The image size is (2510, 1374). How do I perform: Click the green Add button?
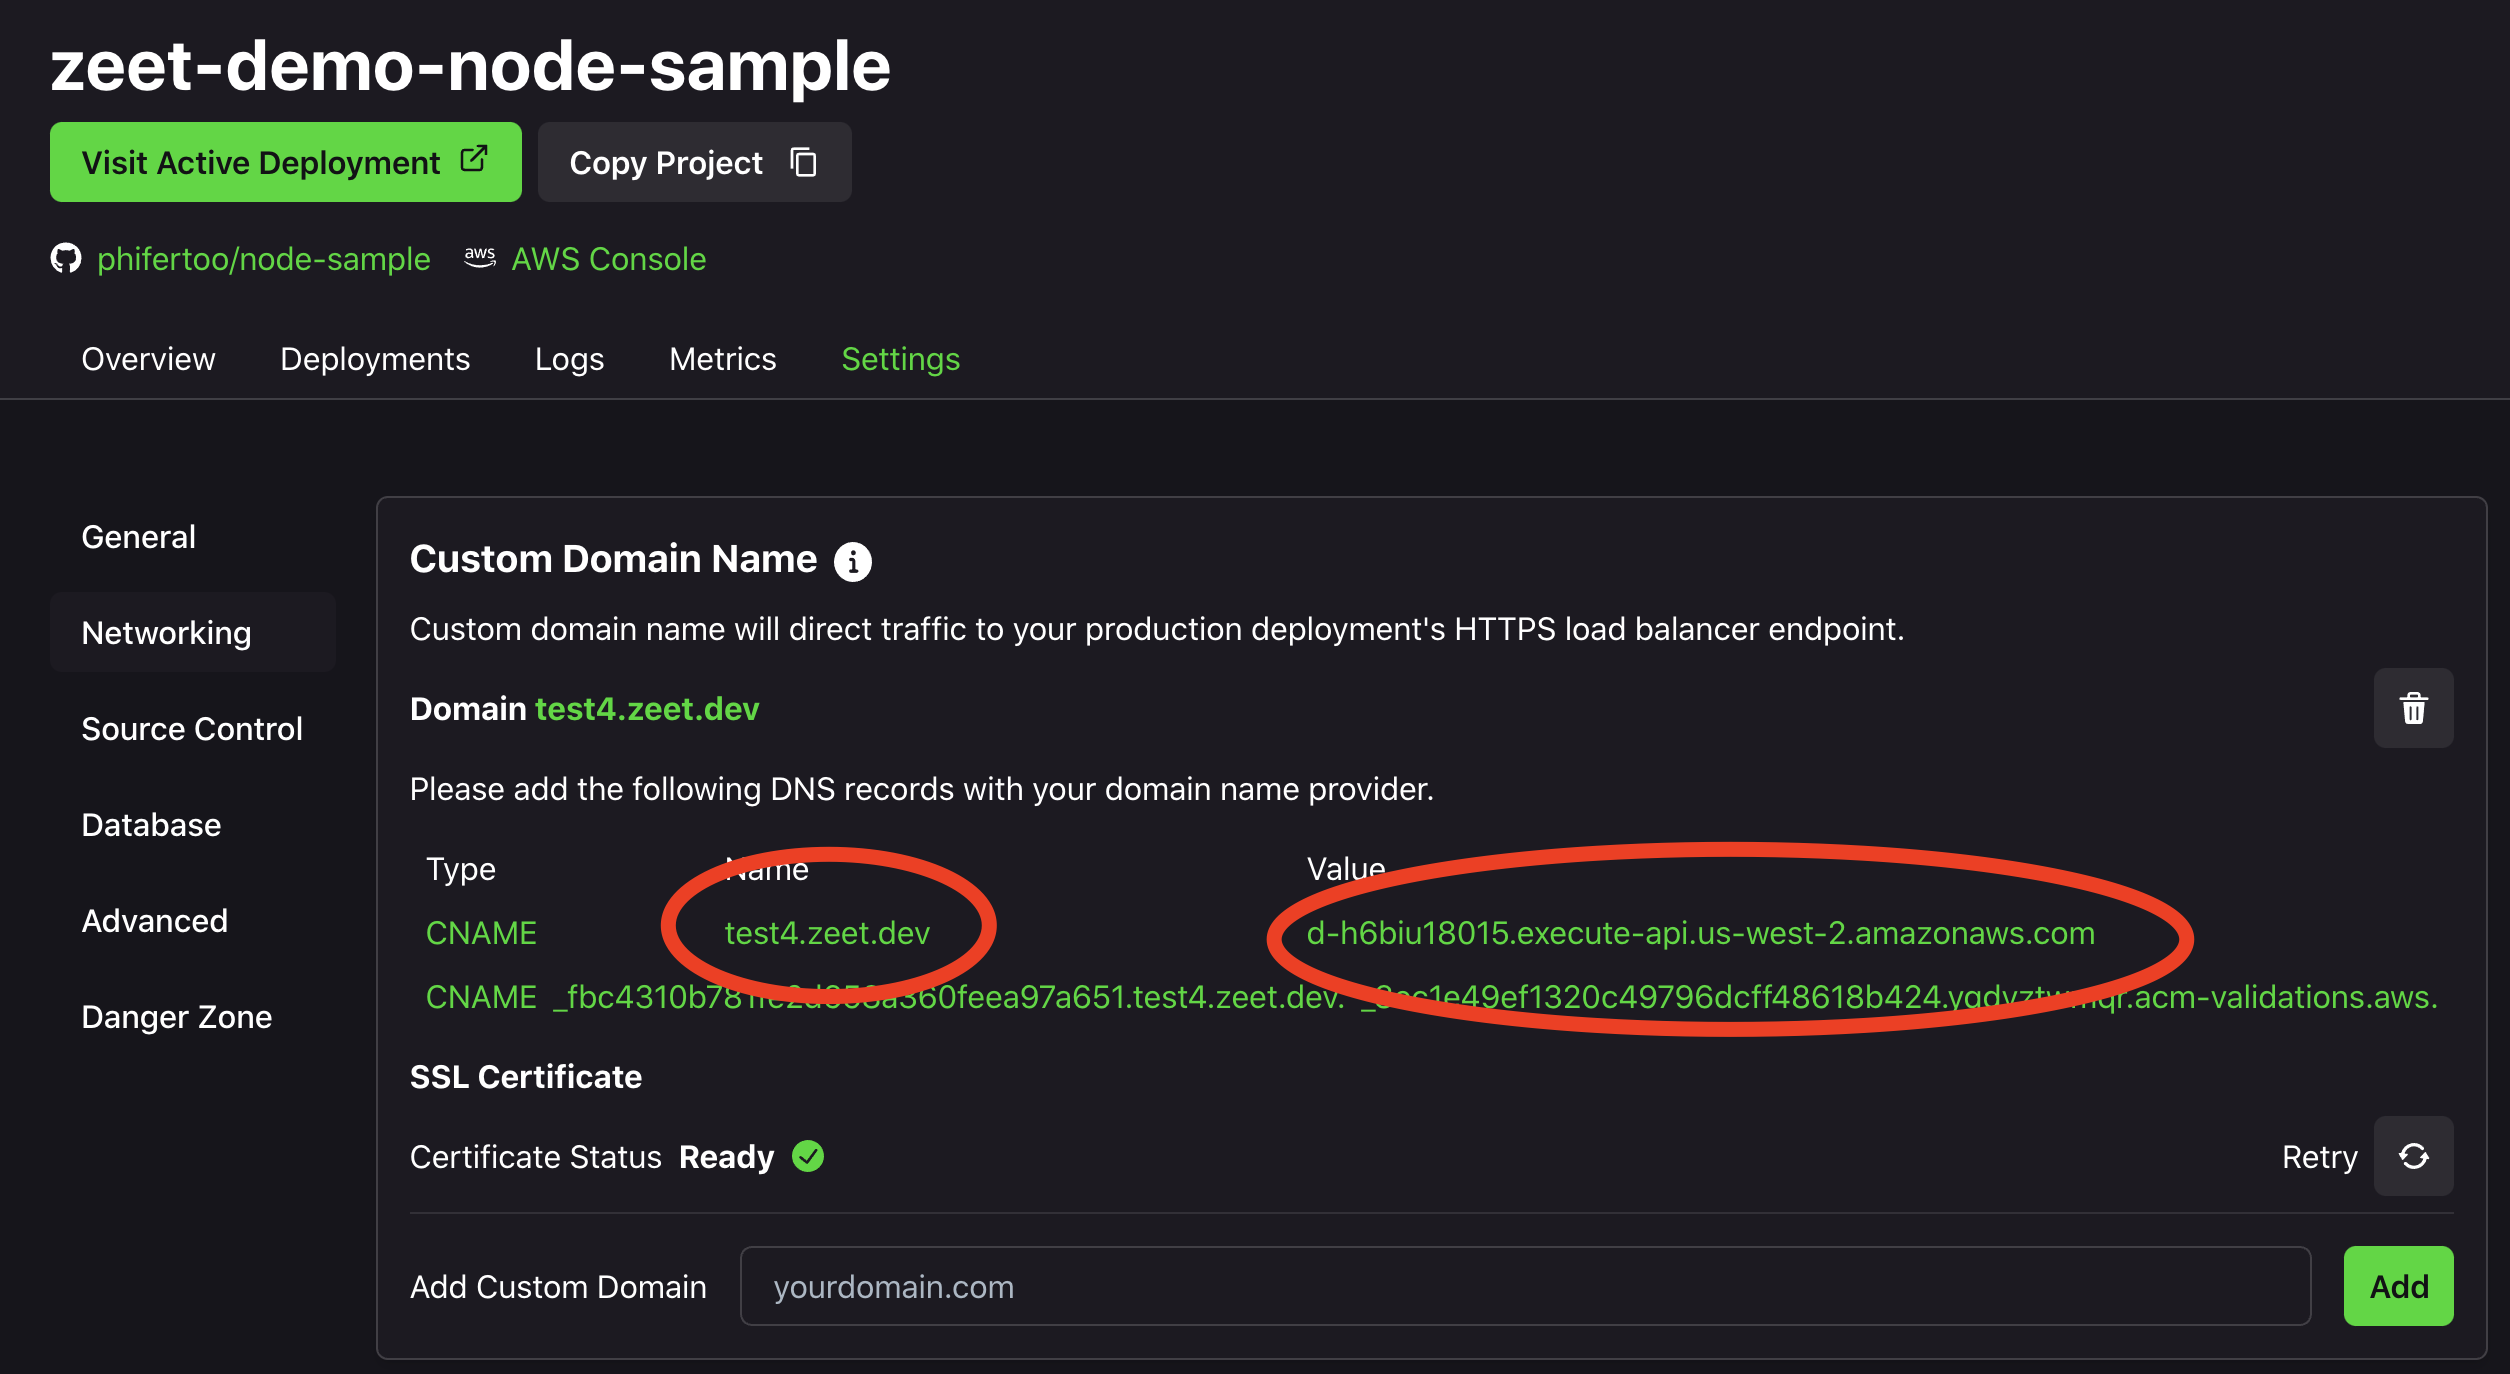[2398, 1286]
